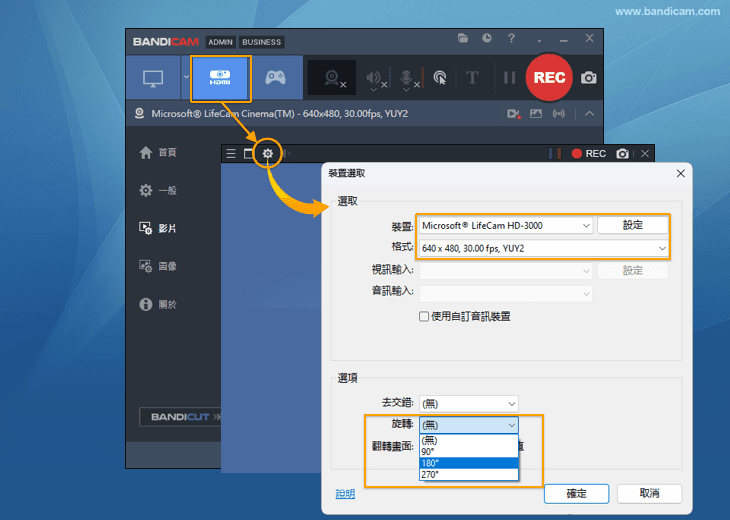Open 格式 format dropdown 640 x 480
The image size is (730, 520).
pos(544,249)
